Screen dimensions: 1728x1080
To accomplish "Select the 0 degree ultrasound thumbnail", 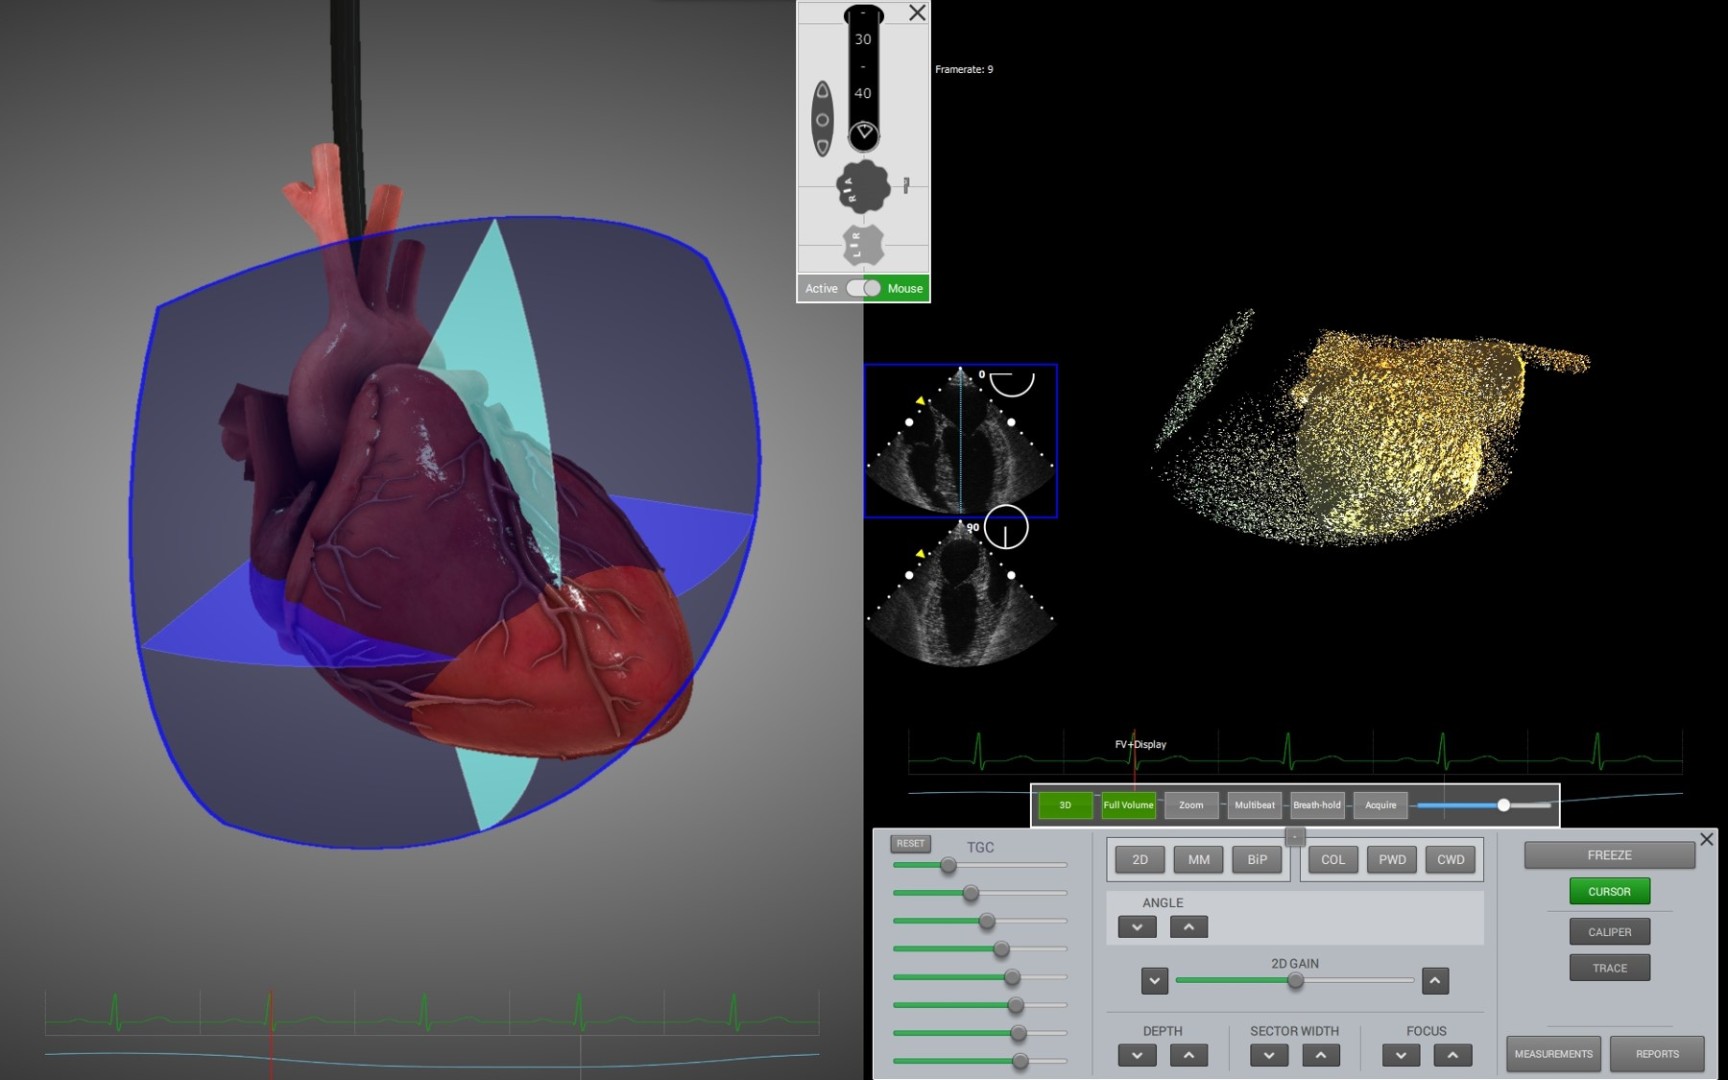I will coord(960,441).
